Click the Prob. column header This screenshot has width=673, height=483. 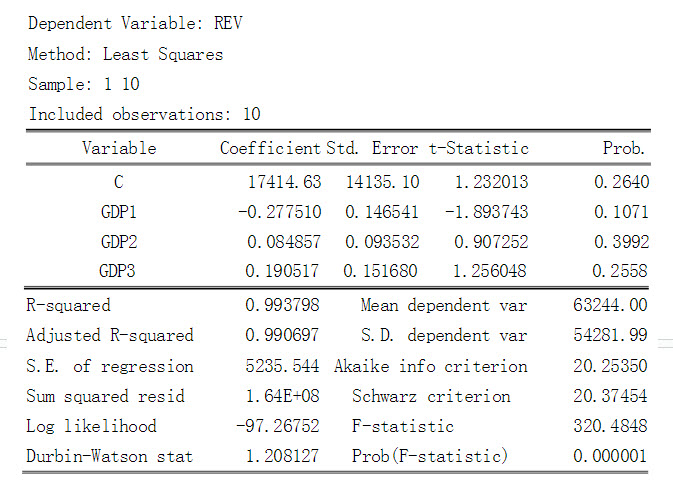pos(623,149)
